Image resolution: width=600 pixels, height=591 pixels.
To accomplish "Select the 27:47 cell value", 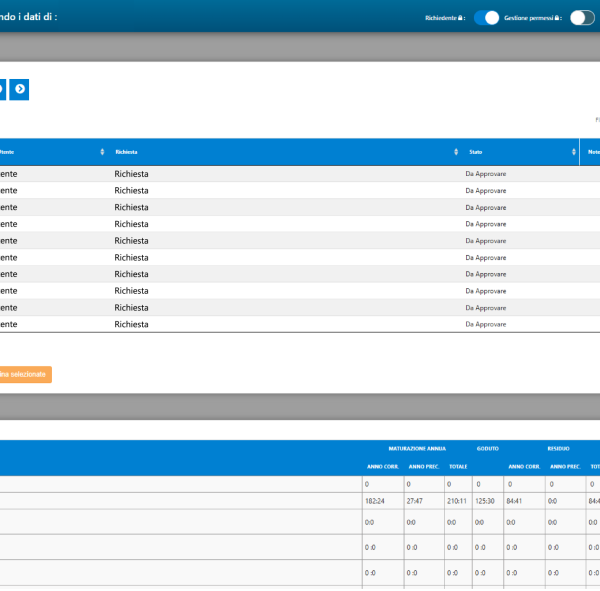I will tap(414, 501).
